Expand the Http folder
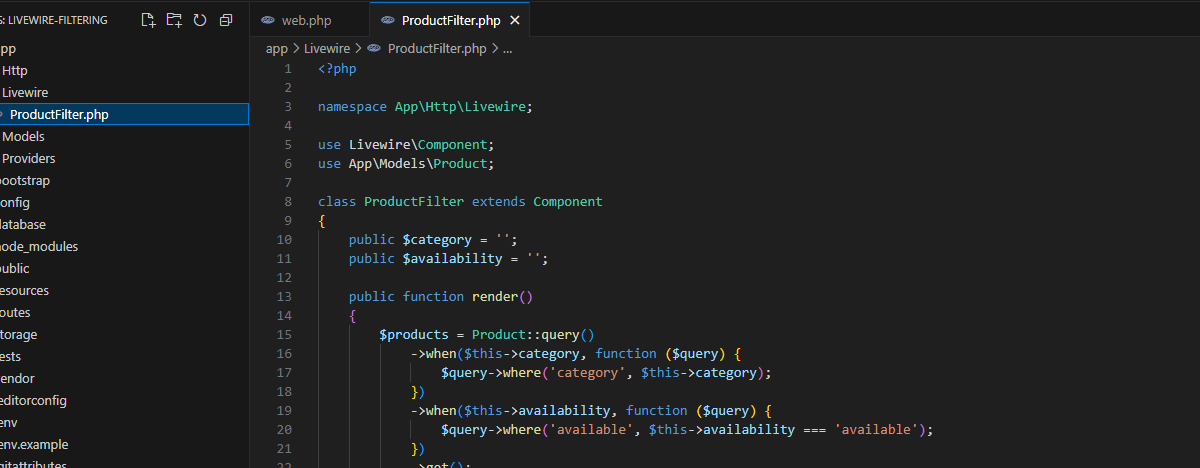 (x=124, y=70)
